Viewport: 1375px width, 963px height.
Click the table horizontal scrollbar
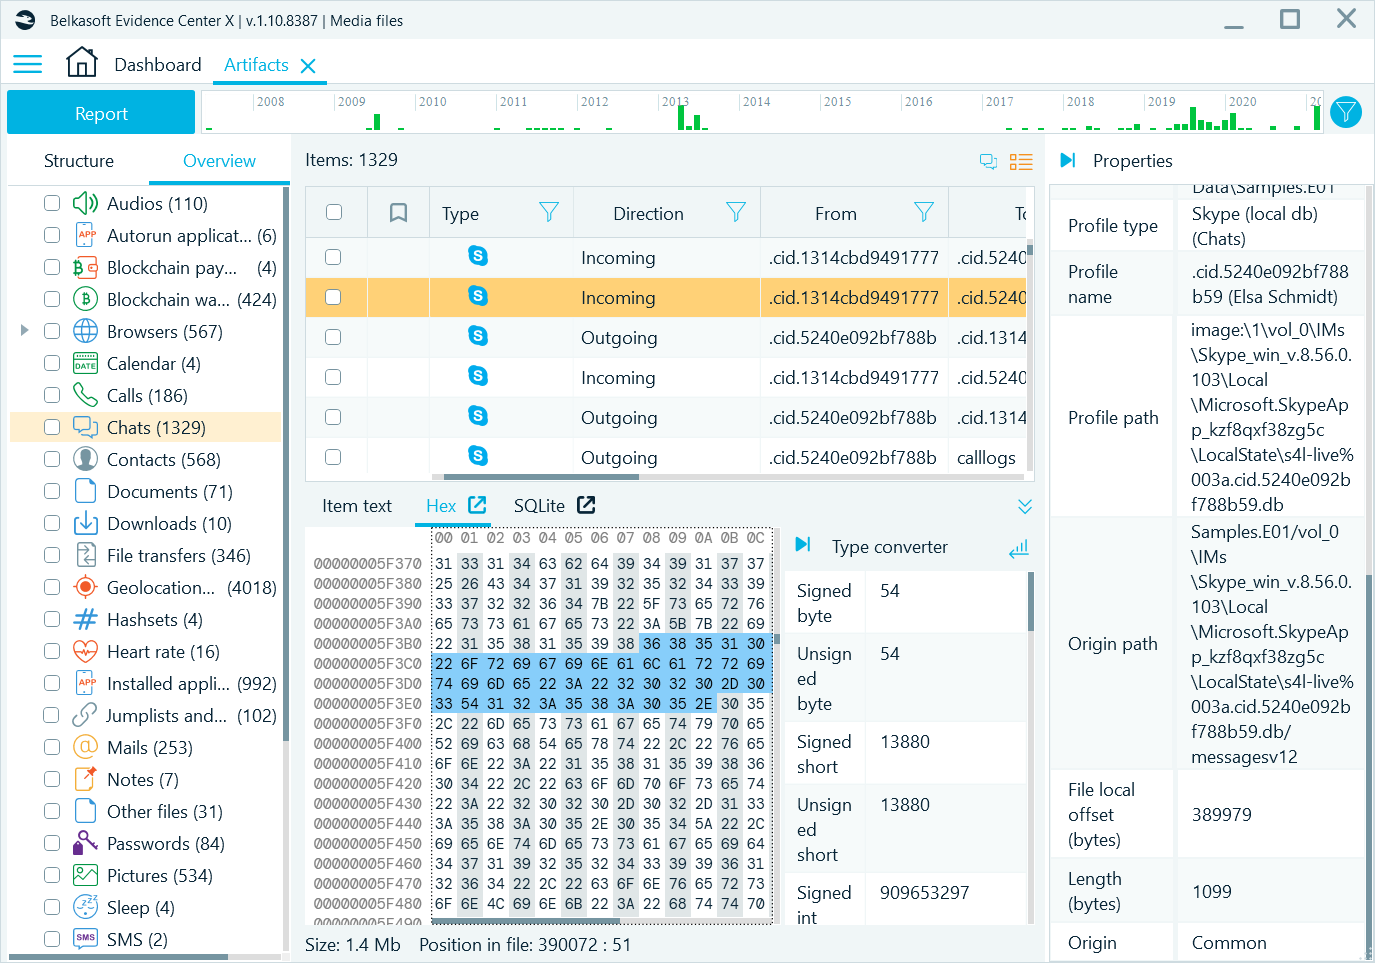point(541,477)
